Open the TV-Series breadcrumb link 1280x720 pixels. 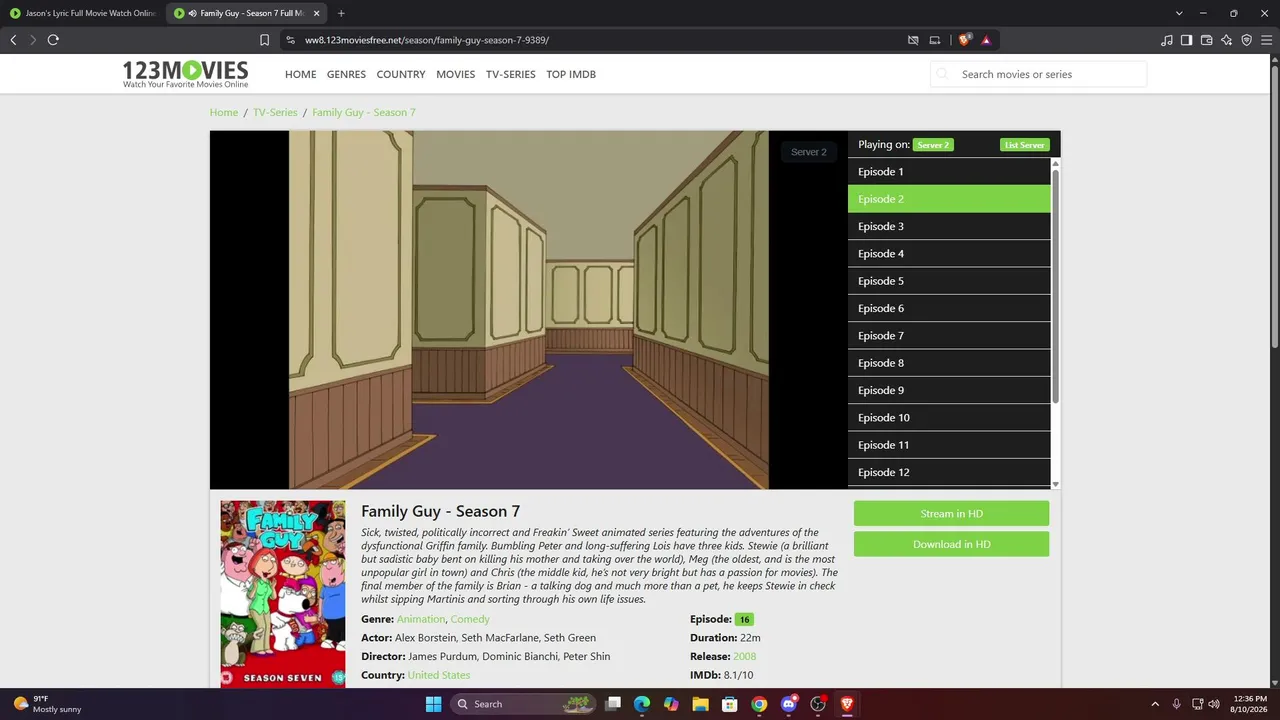pos(275,112)
